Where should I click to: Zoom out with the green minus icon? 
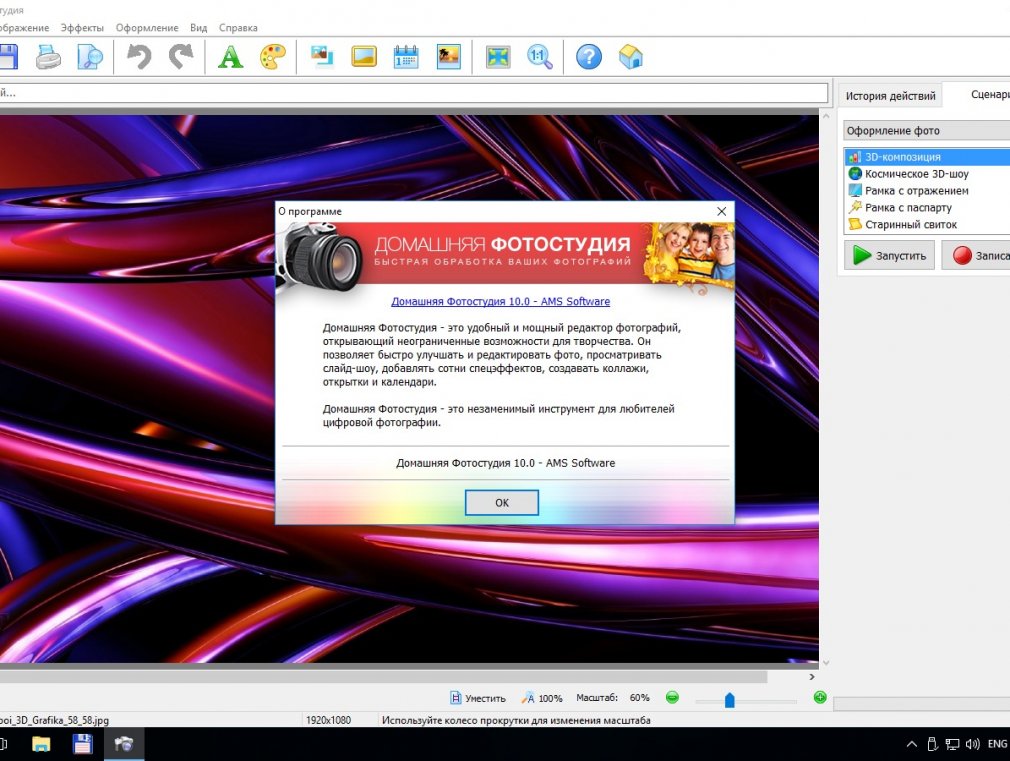pos(672,697)
